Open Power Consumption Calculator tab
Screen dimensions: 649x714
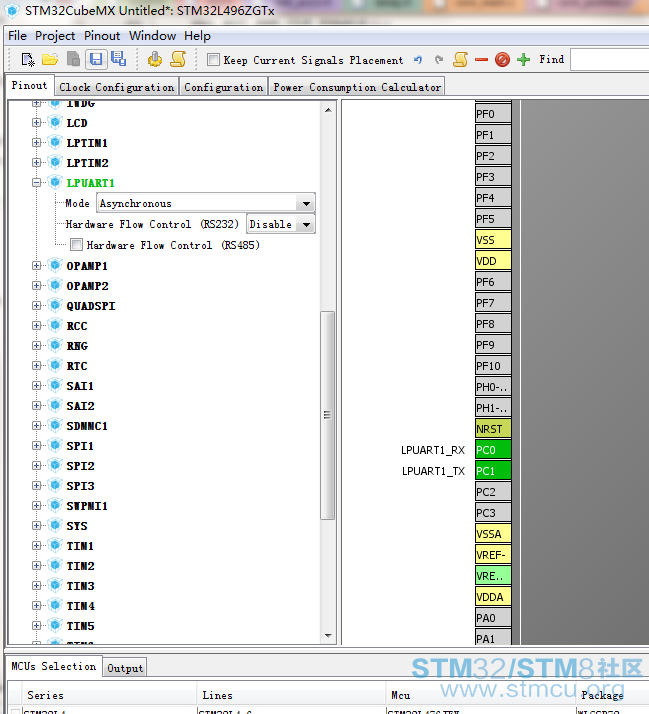pos(357,87)
